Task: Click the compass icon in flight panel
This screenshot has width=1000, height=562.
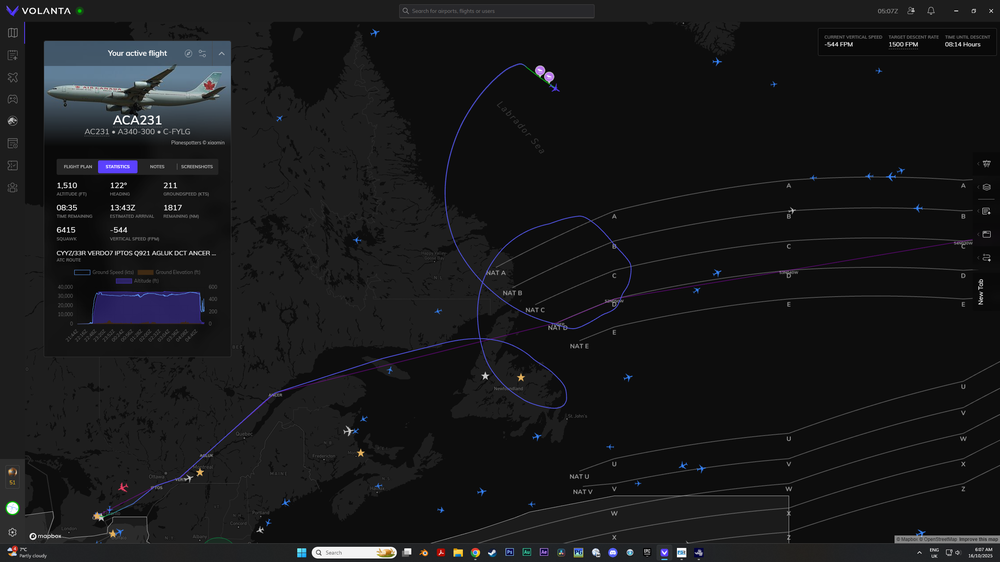Action: click(188, 53)
